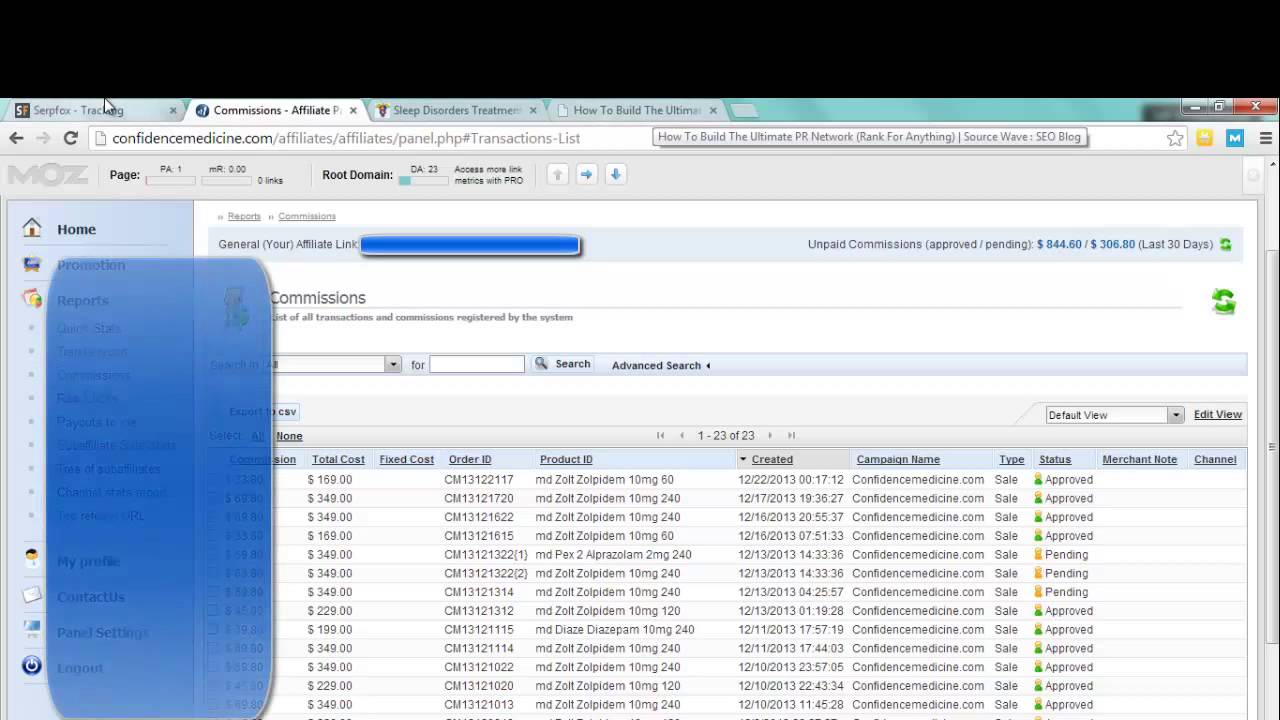Screen dimensions: 1280x720
Task: Sort by Type column header
Action: tap(1012, 459)
